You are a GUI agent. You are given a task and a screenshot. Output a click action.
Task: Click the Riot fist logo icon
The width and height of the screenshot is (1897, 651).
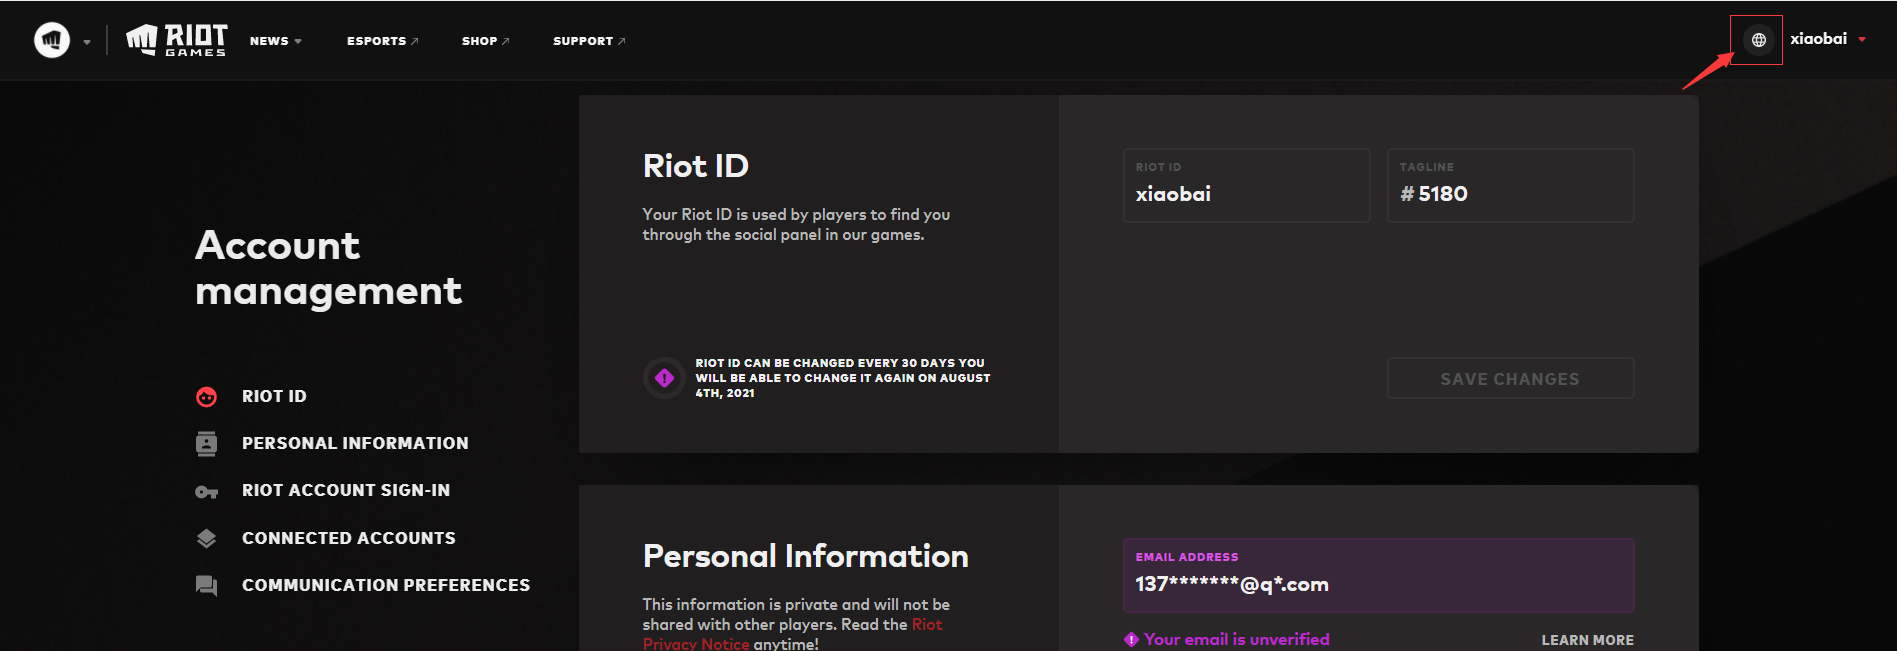[52, 40]
